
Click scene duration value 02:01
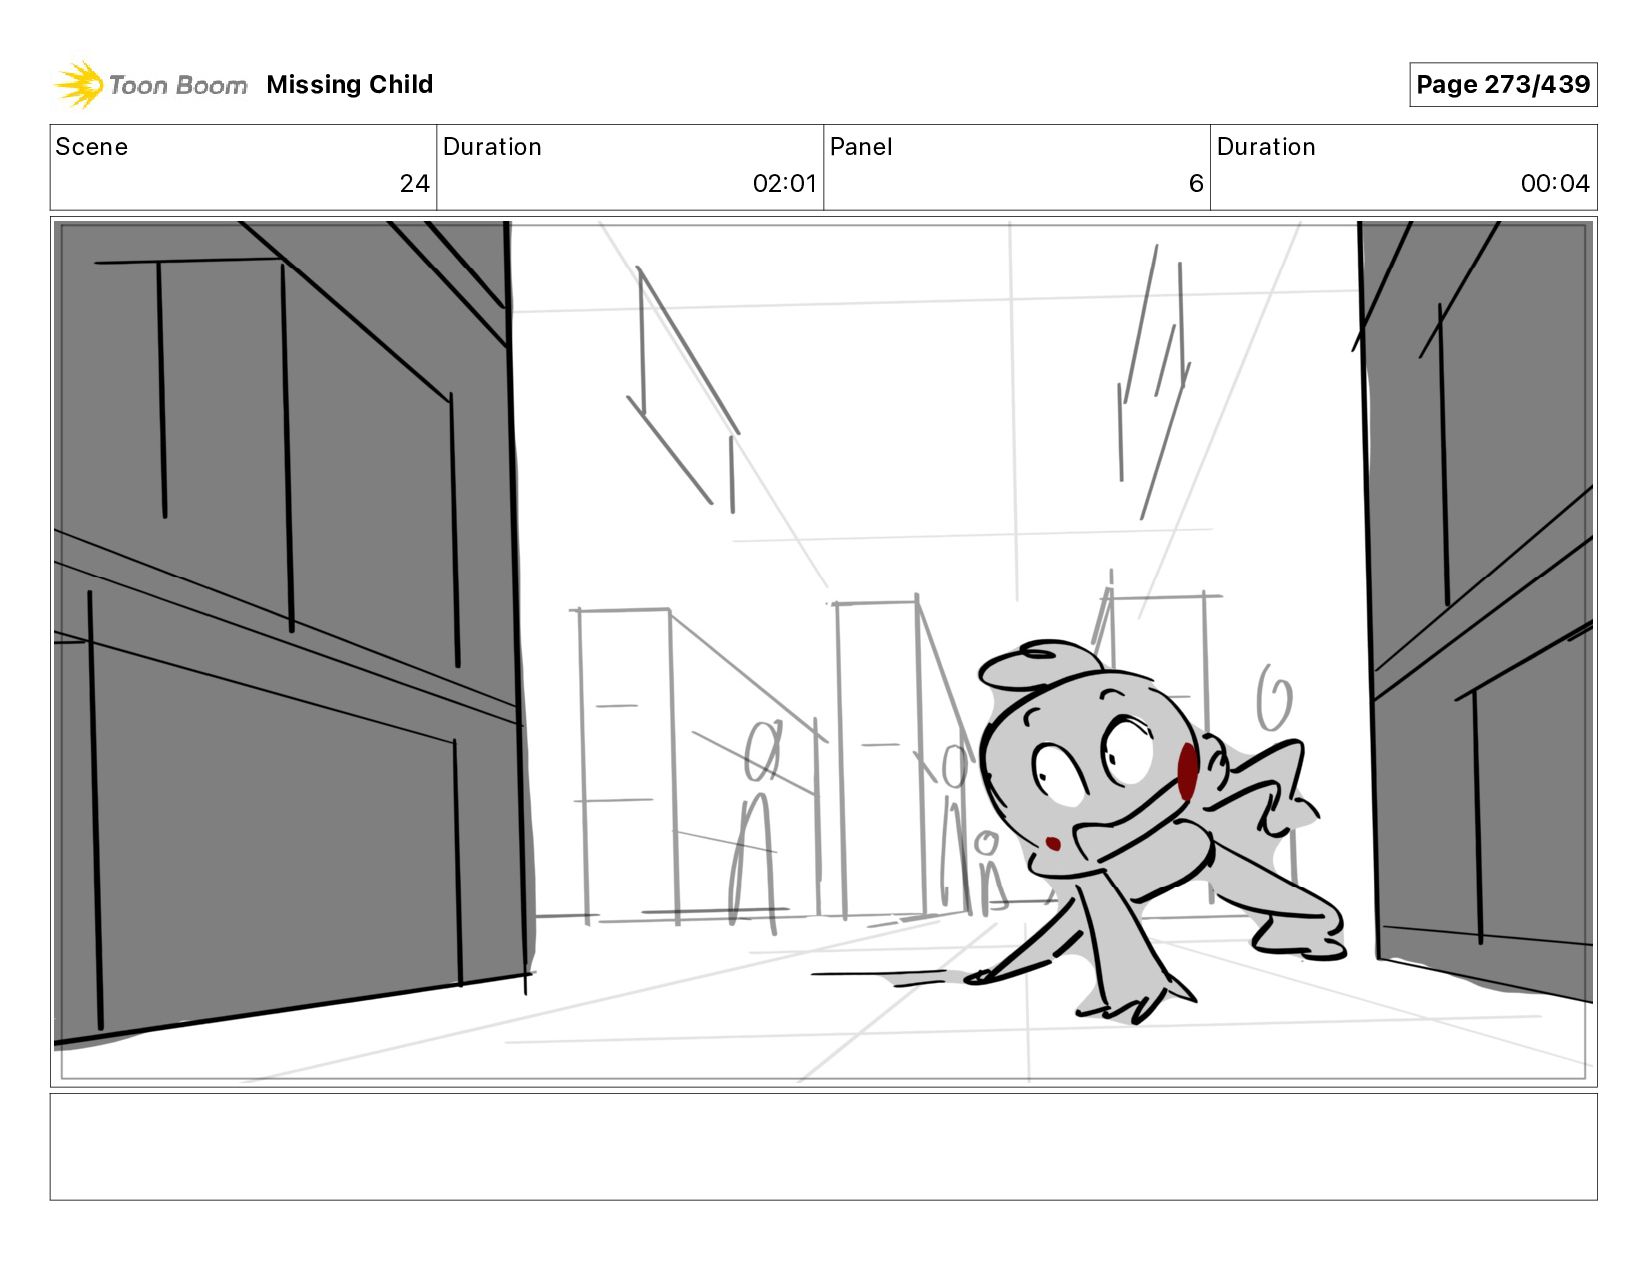pos(785,184)
